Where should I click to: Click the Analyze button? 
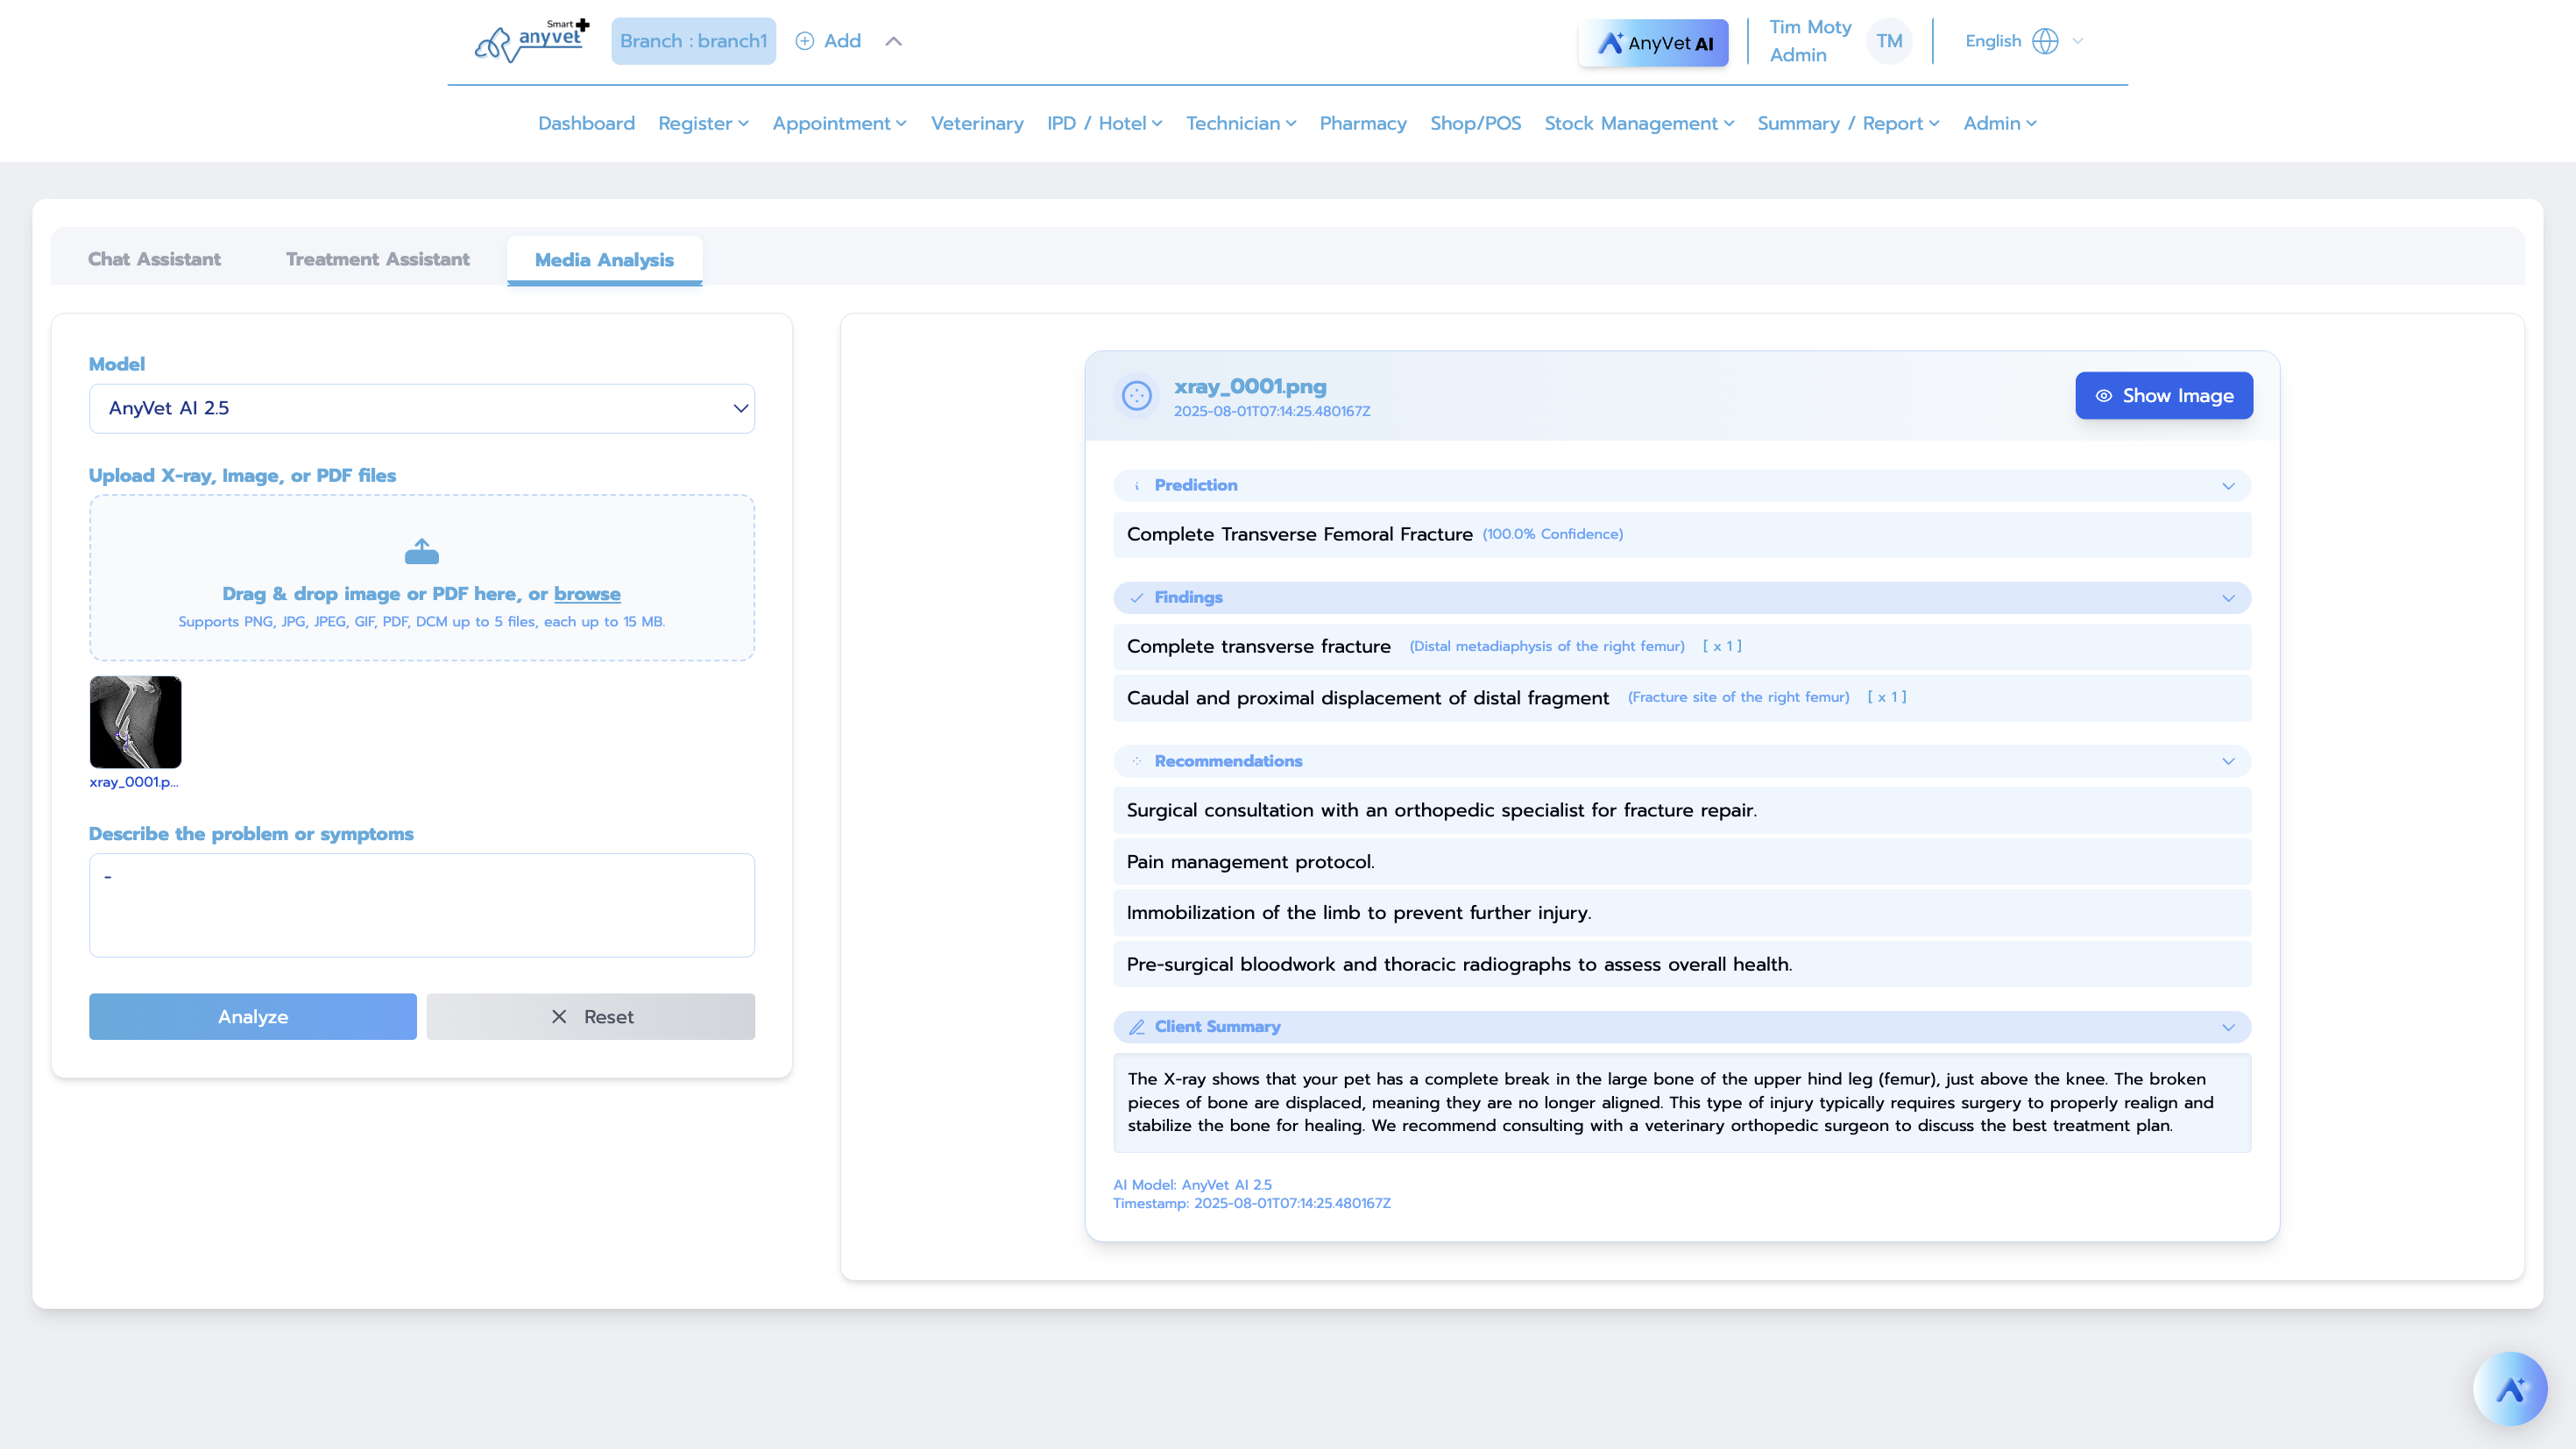coord(252,1016)
